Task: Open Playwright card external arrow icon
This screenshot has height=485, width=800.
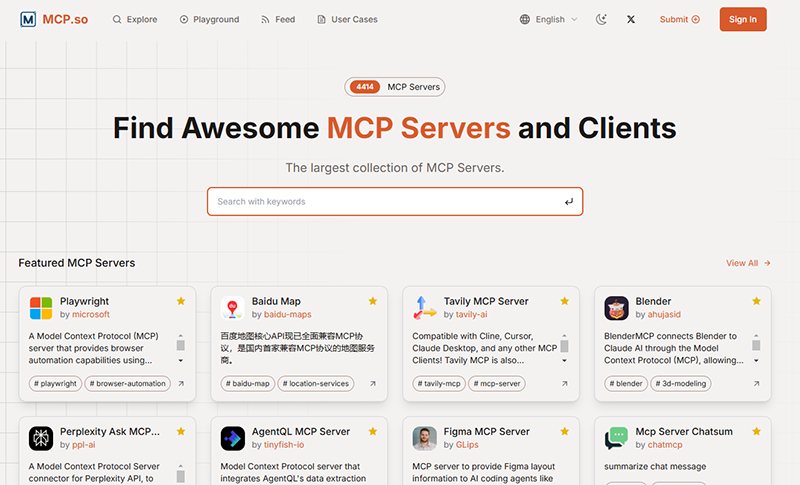Action: pyautogui.click(x=181, y=384)
